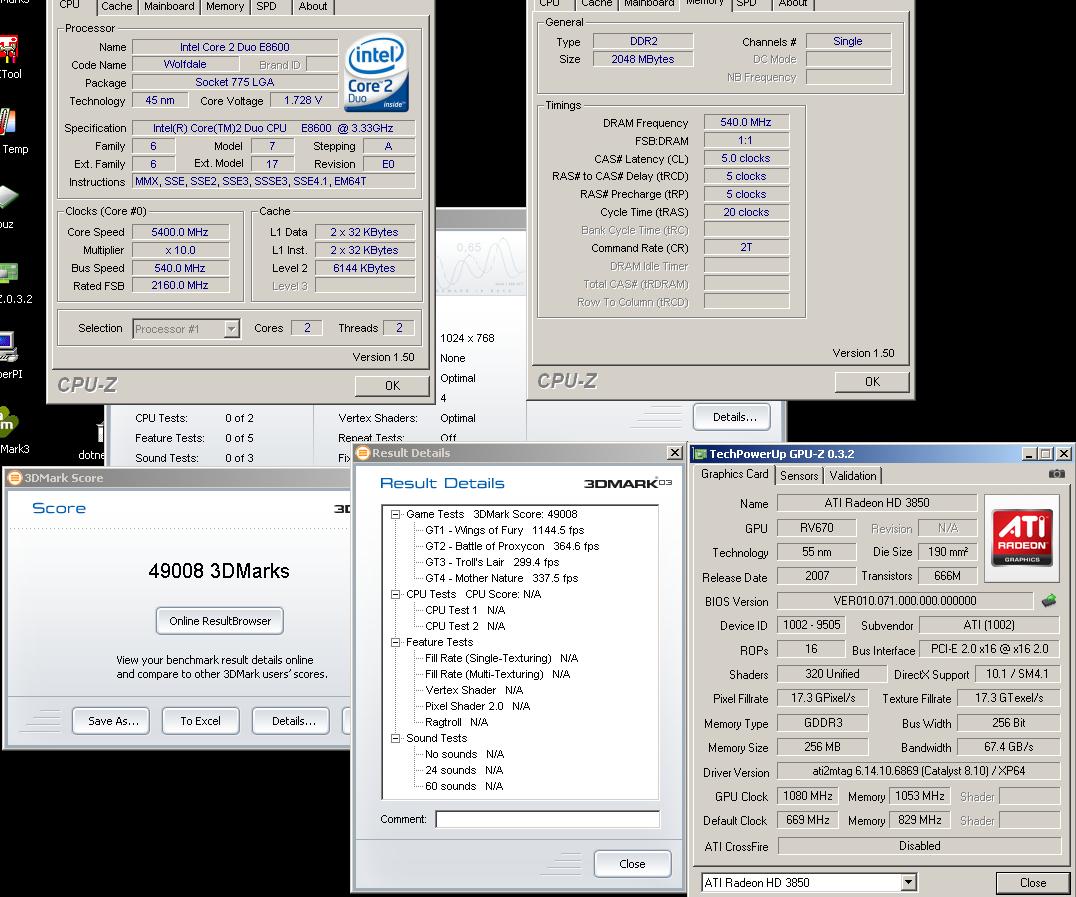Viewport: 1076px width, 897px height.
Task: Collapse the CPU Tests tree node
Action: [395, 594]
